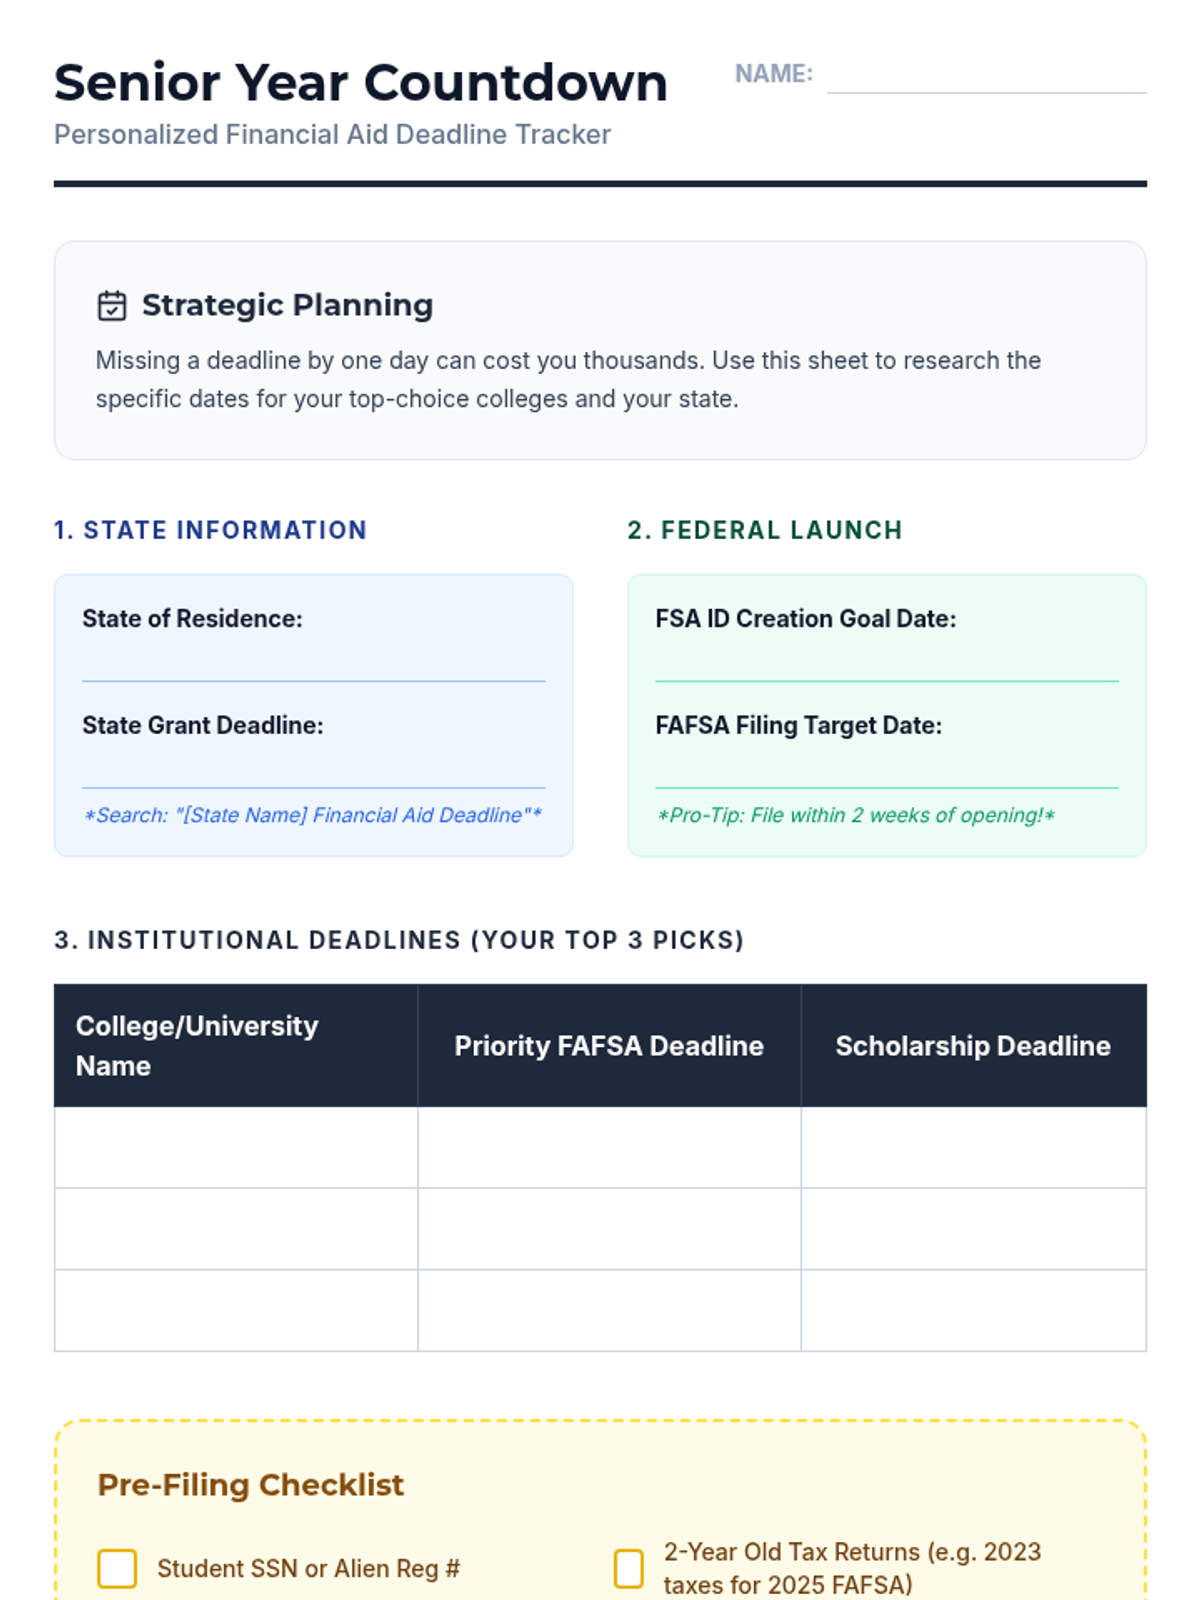1200x1600 pixels.
Task: Click third row college name cell
Action: click(236, 1311)
